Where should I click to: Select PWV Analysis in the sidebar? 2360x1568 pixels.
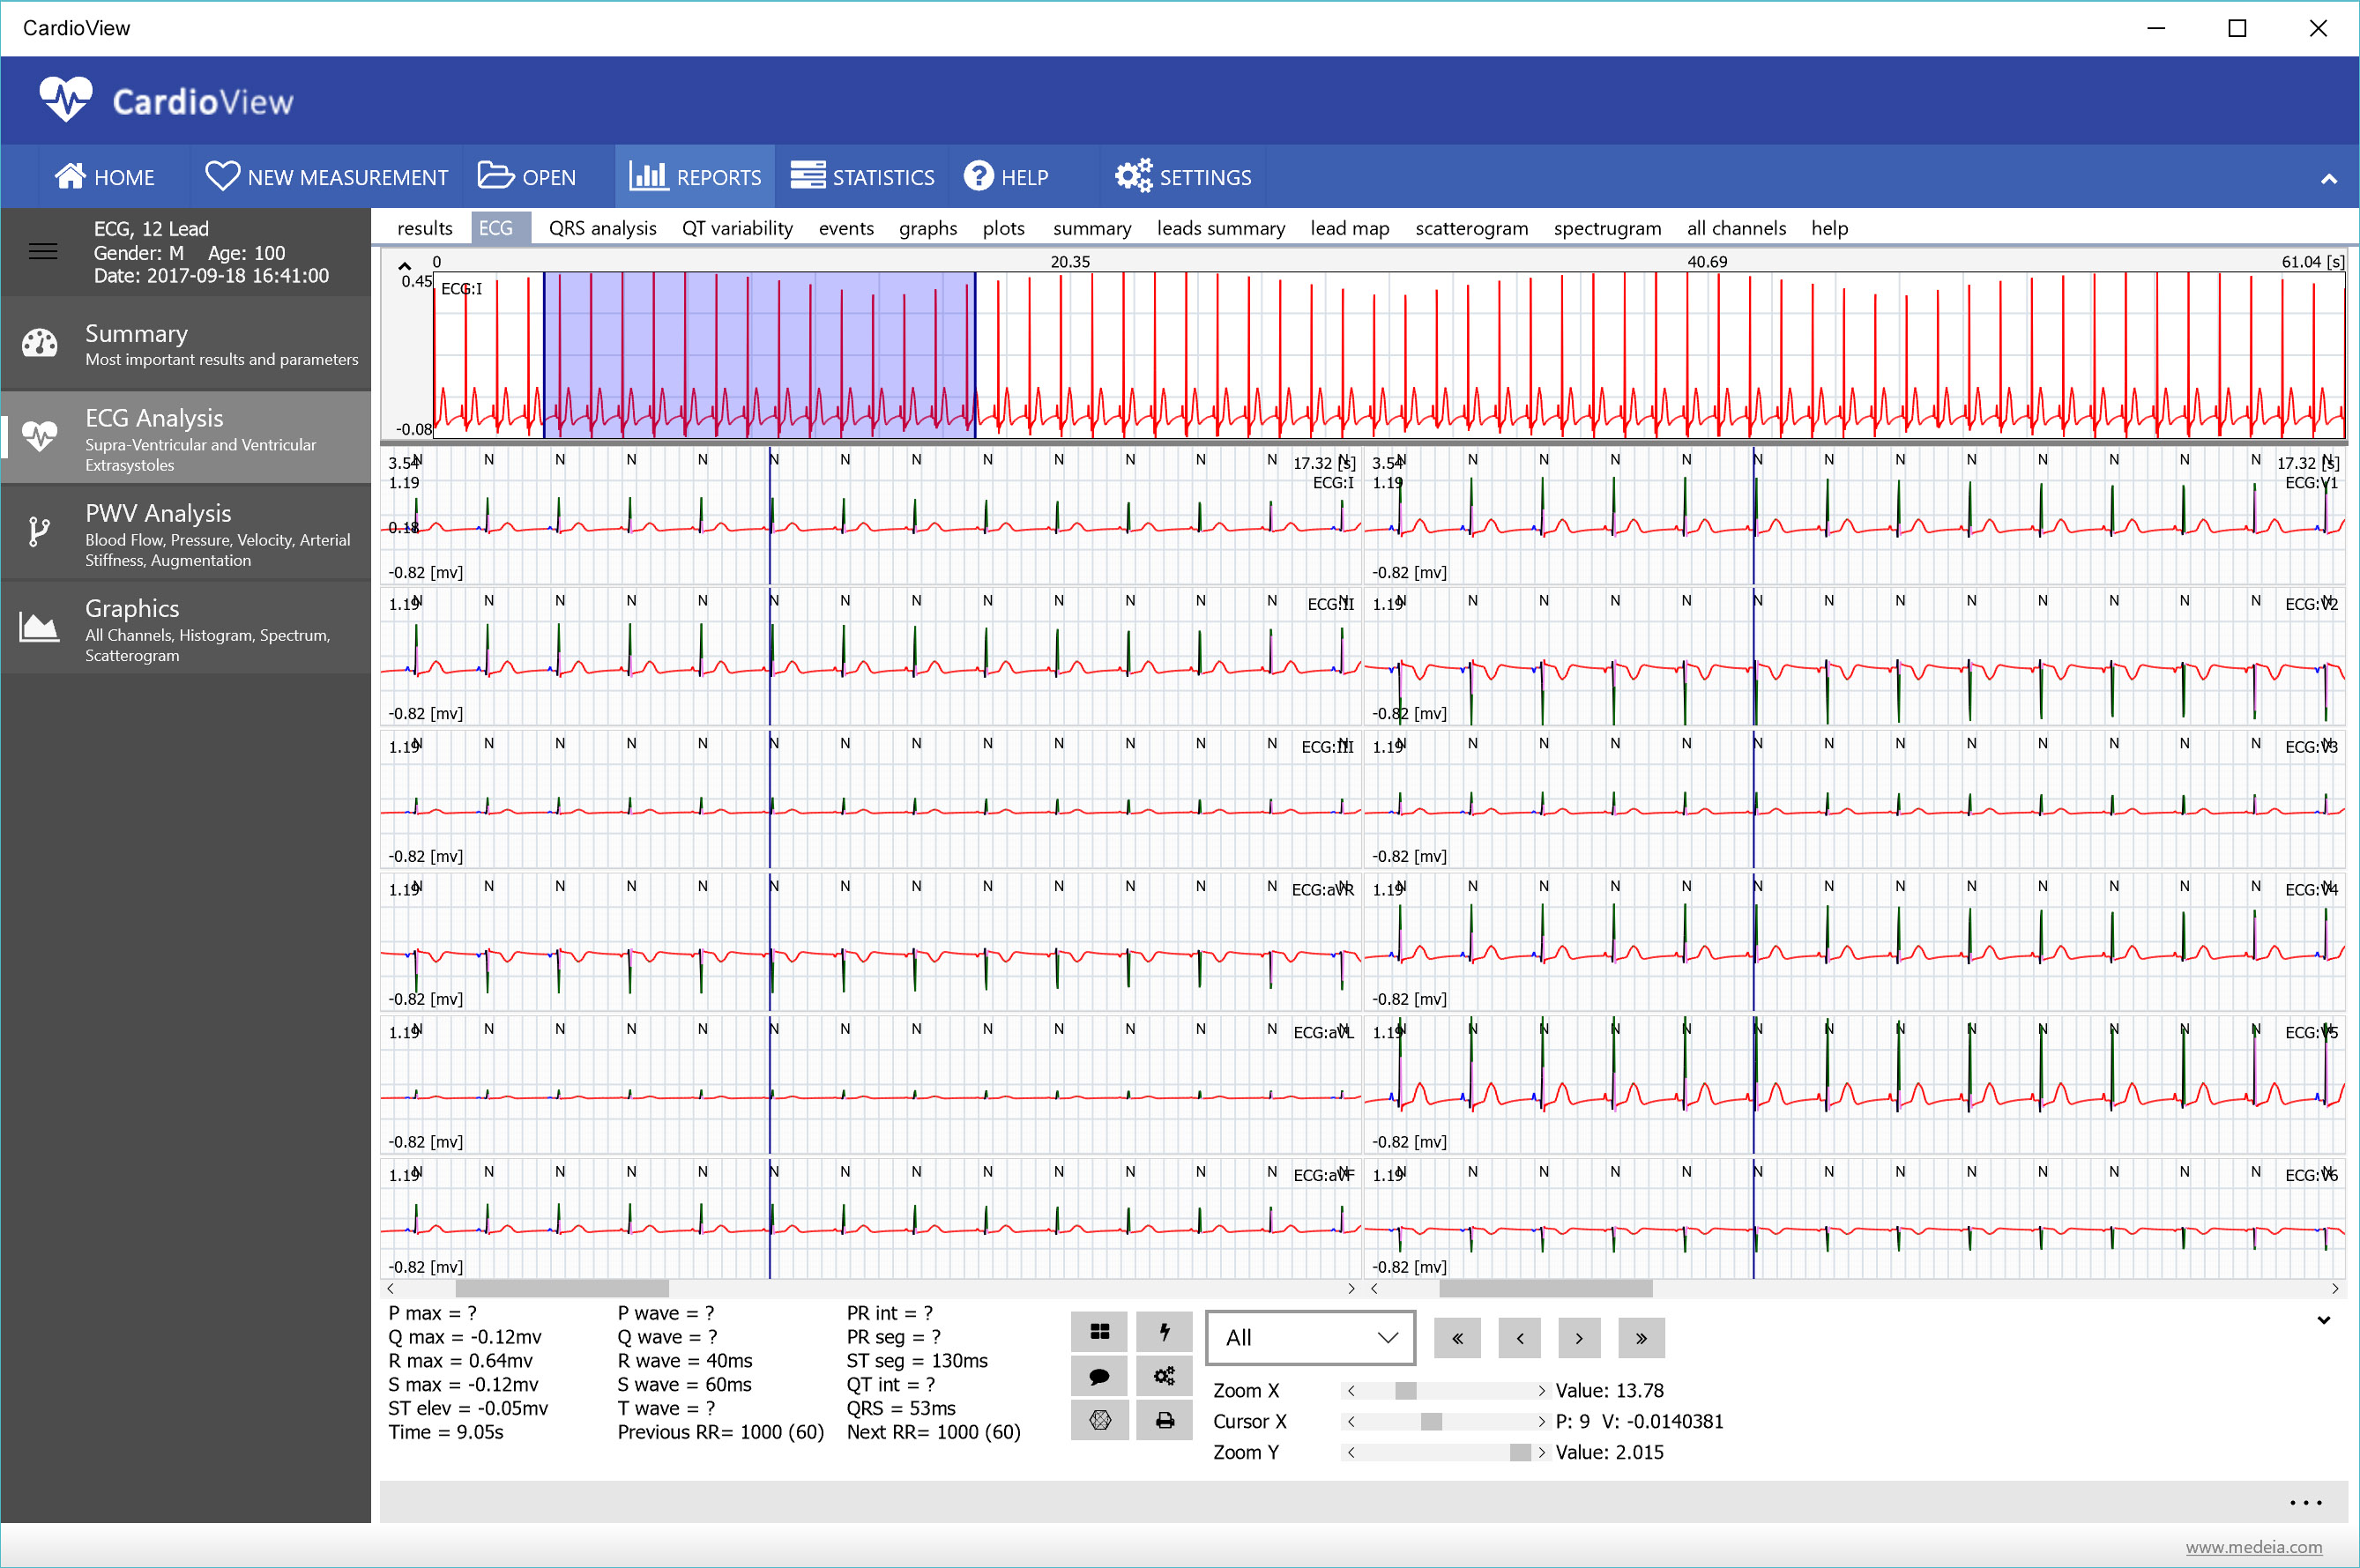point(186,533)
